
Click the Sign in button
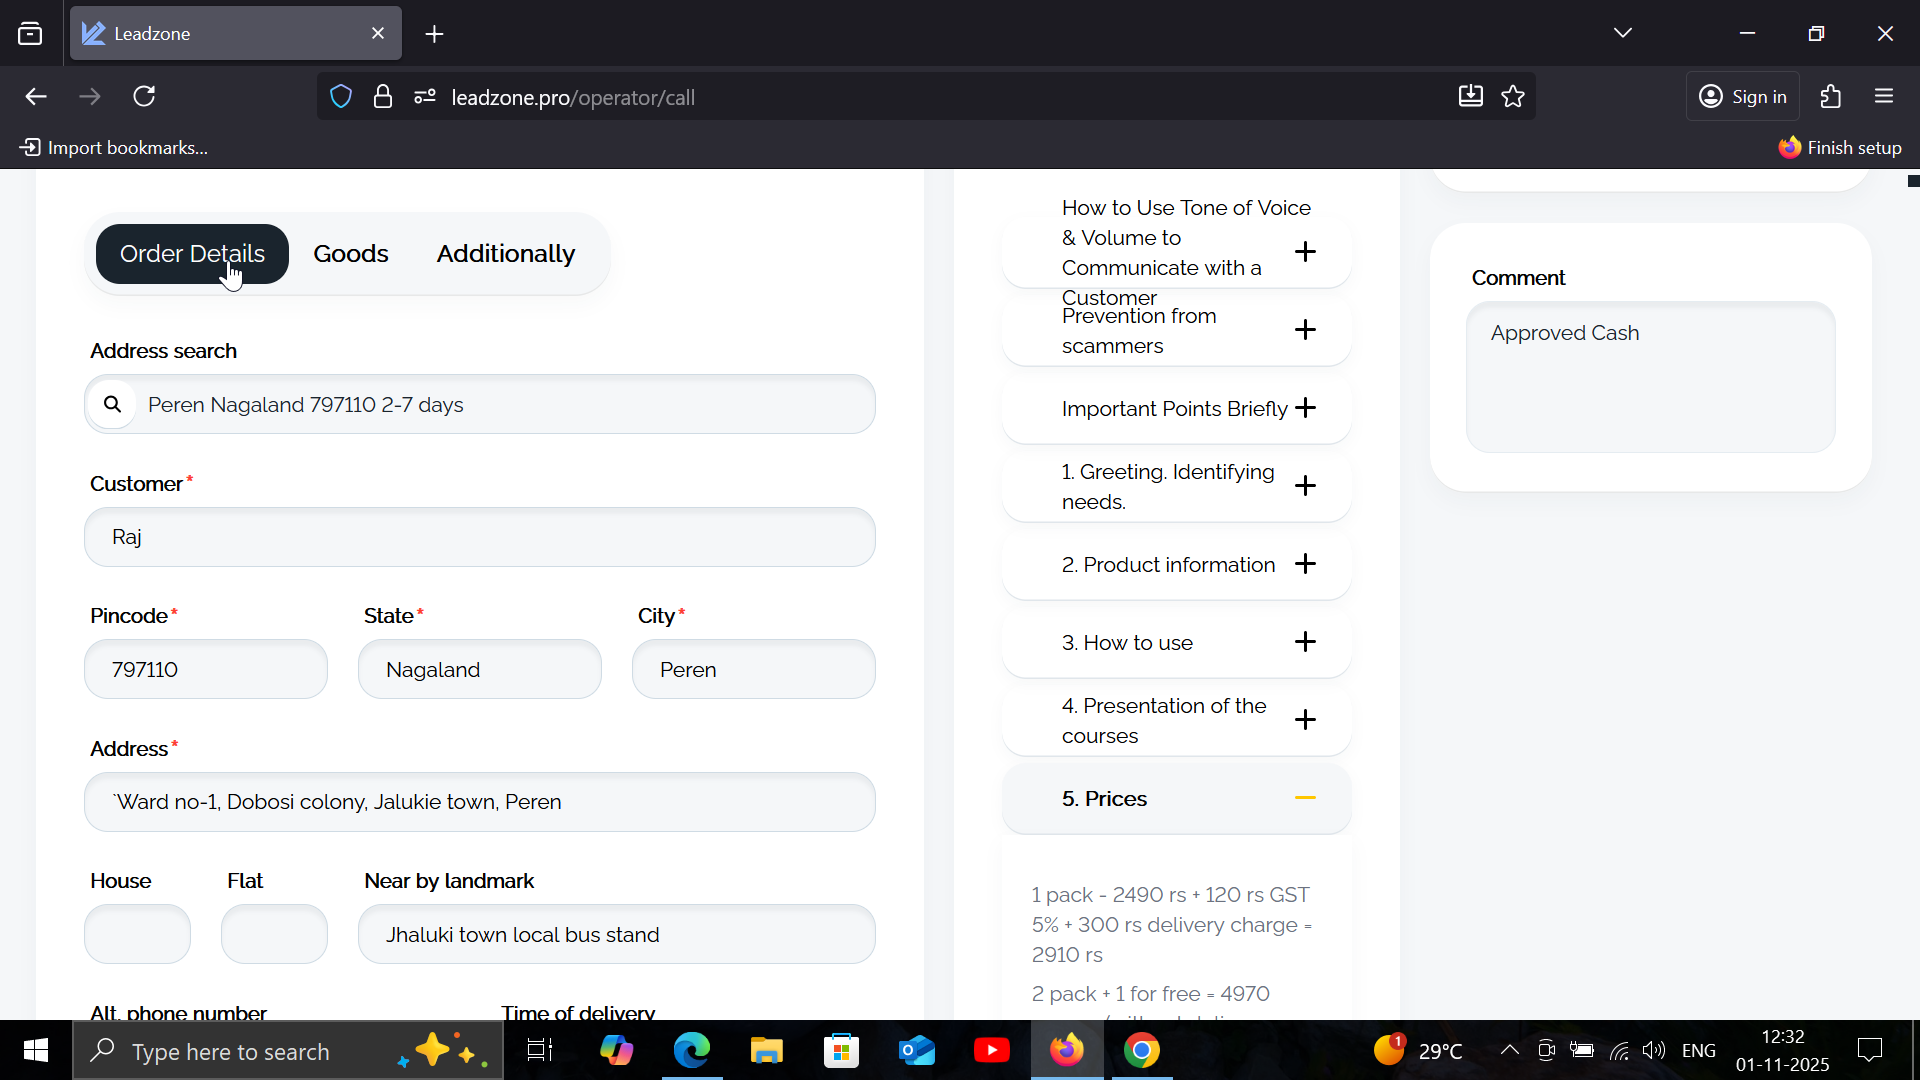coord(1743,97)
